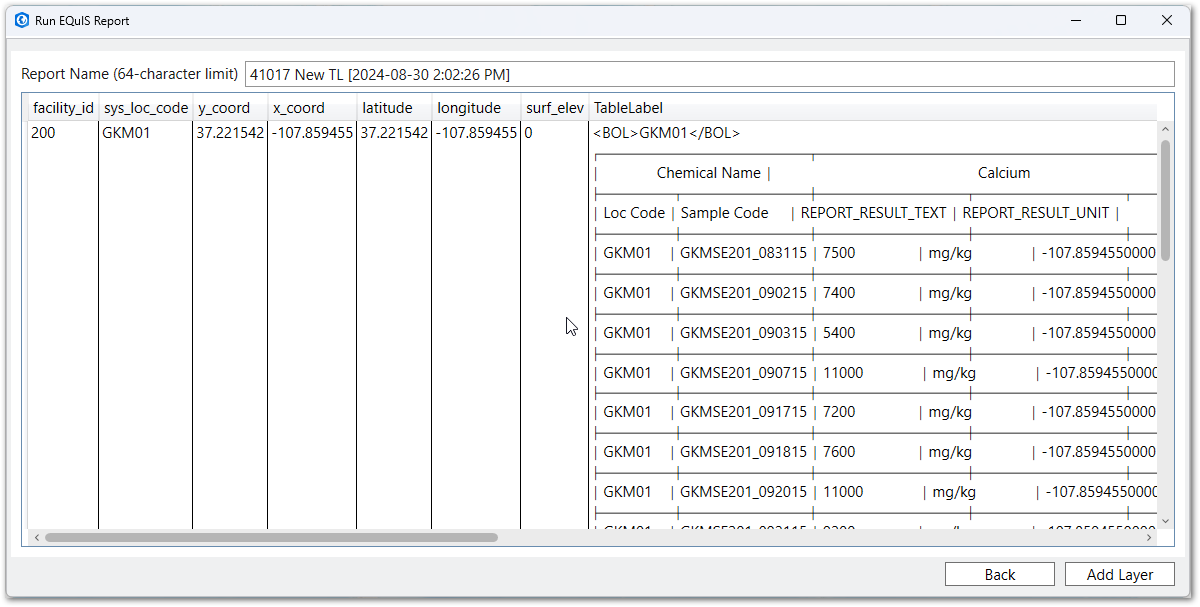This screenshot has width=1200, height=607.
Task: Close the Run EQuIS Report window
Action: [x=1167, y=20]
